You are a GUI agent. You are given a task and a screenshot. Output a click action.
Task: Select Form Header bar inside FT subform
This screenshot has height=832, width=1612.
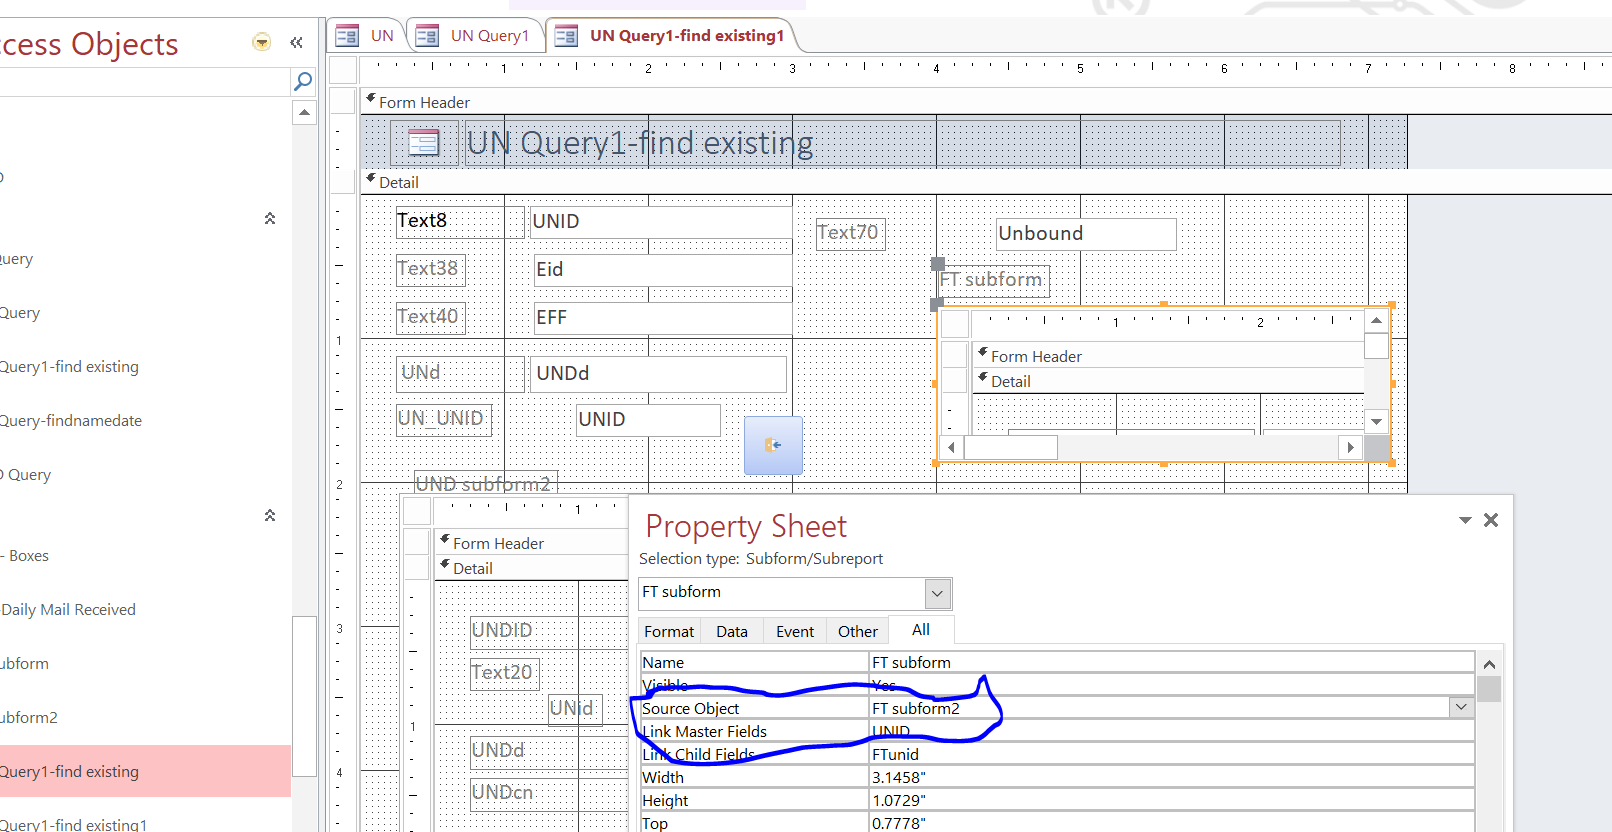coord(1168,356)
